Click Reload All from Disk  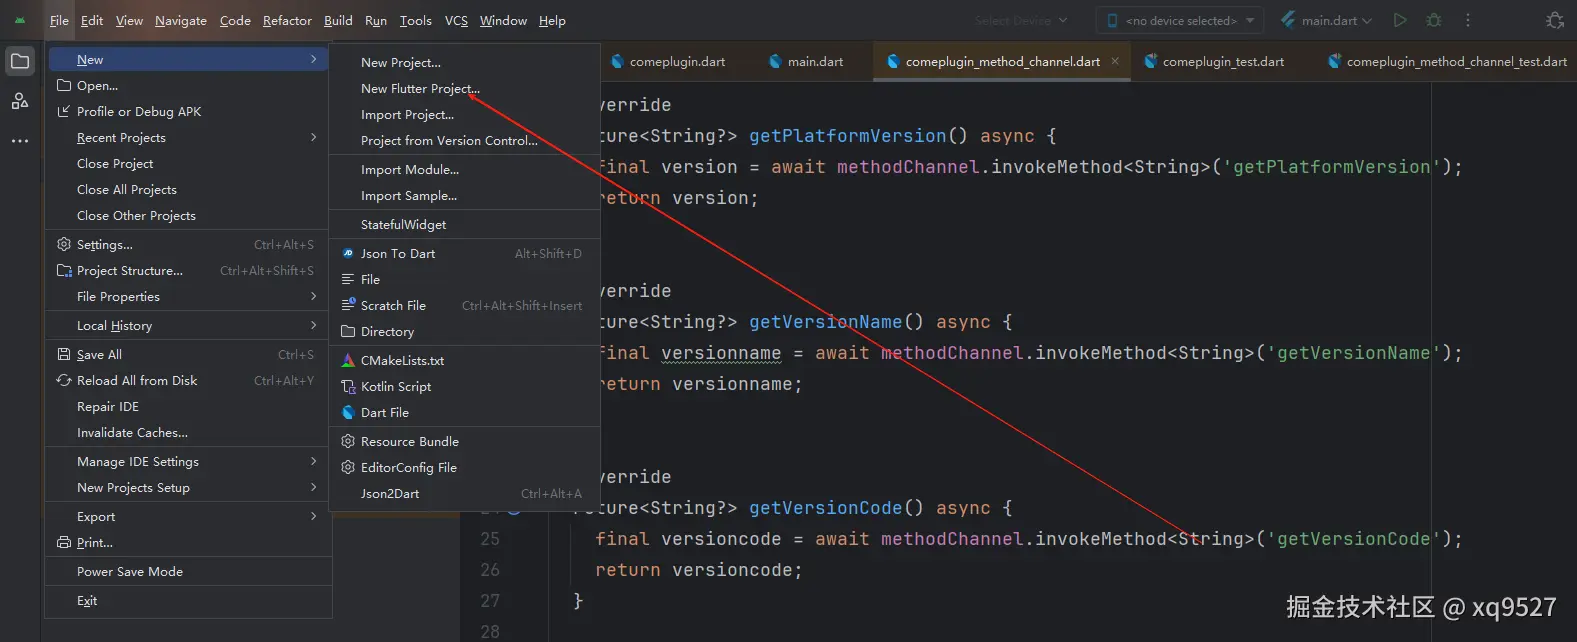(x=188, y=380)
